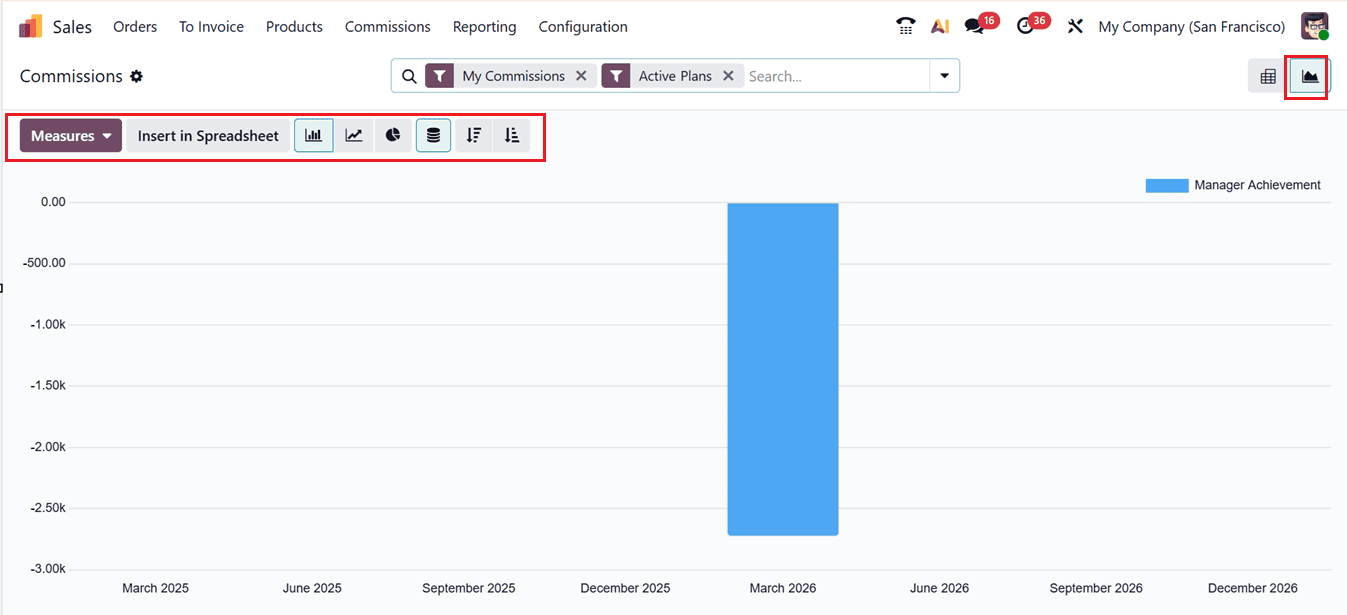This screenshot has width=1347, height=615.
Task: Sort bars in ascending order
Action: [511, 135]
